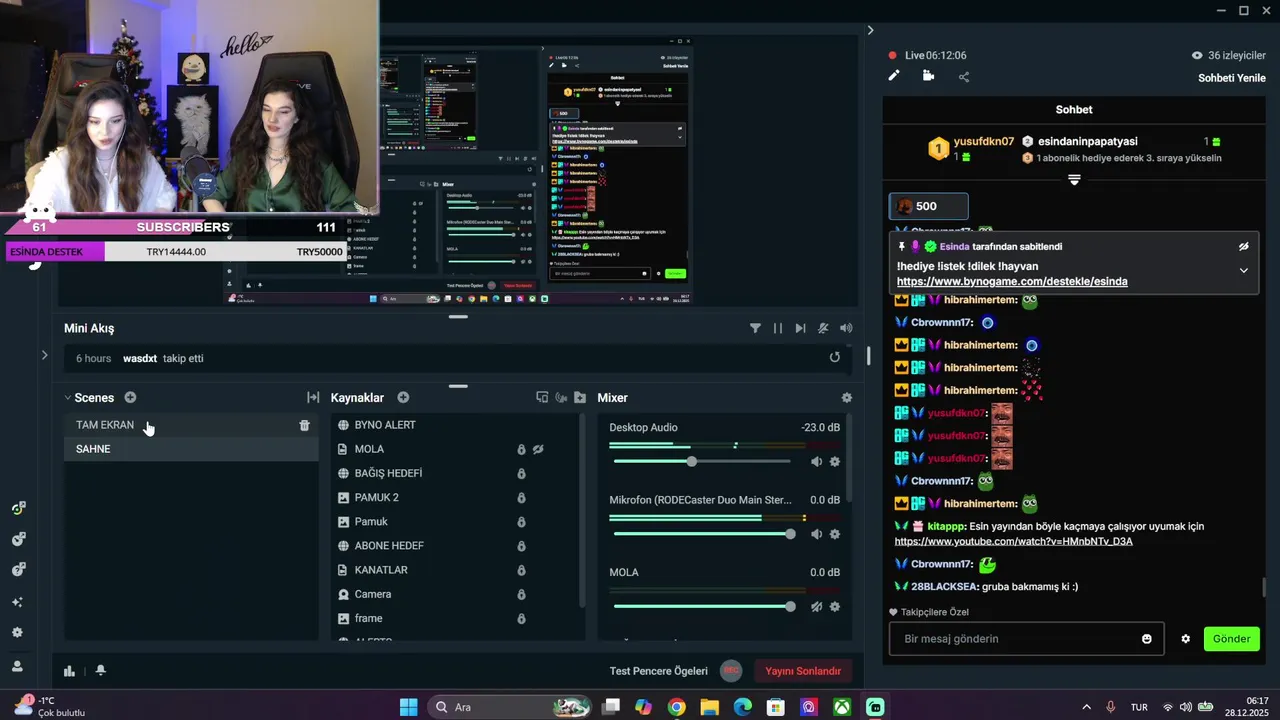Image resolution: width=1280 pixels, height=720 pixels.
Task: Click Sohbeti Yenile to refresh chat
Action: [1231, 78]
